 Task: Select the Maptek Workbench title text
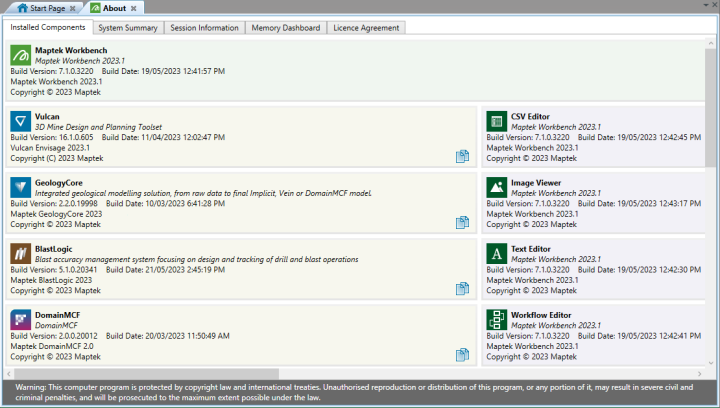tap(71, 50)
